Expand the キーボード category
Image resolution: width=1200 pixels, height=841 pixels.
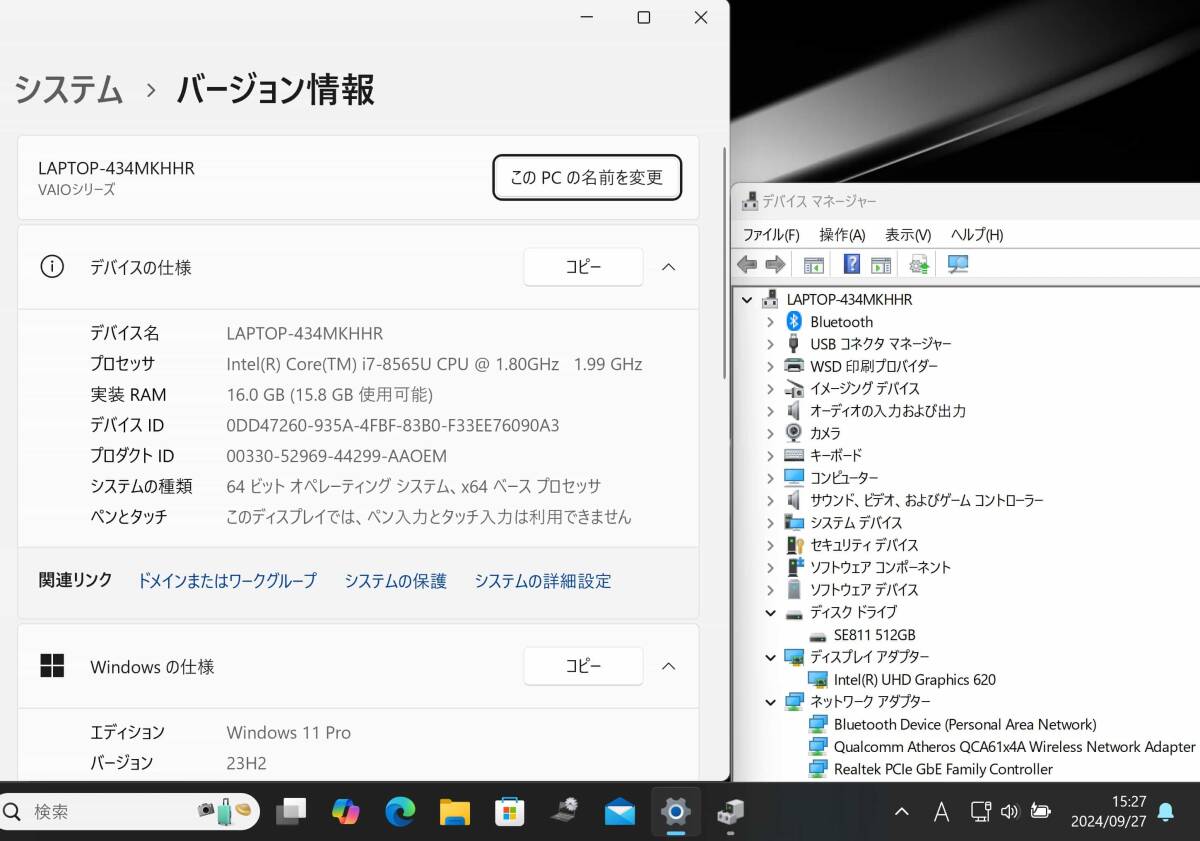click(x=770, y=455)
